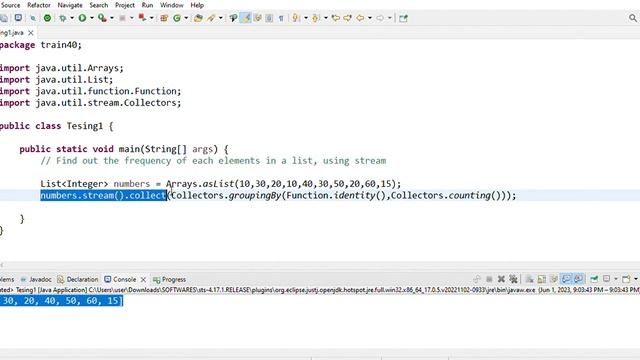
Task: Click the console output ending '60, 15]'
Action: (x=61, y=301)
